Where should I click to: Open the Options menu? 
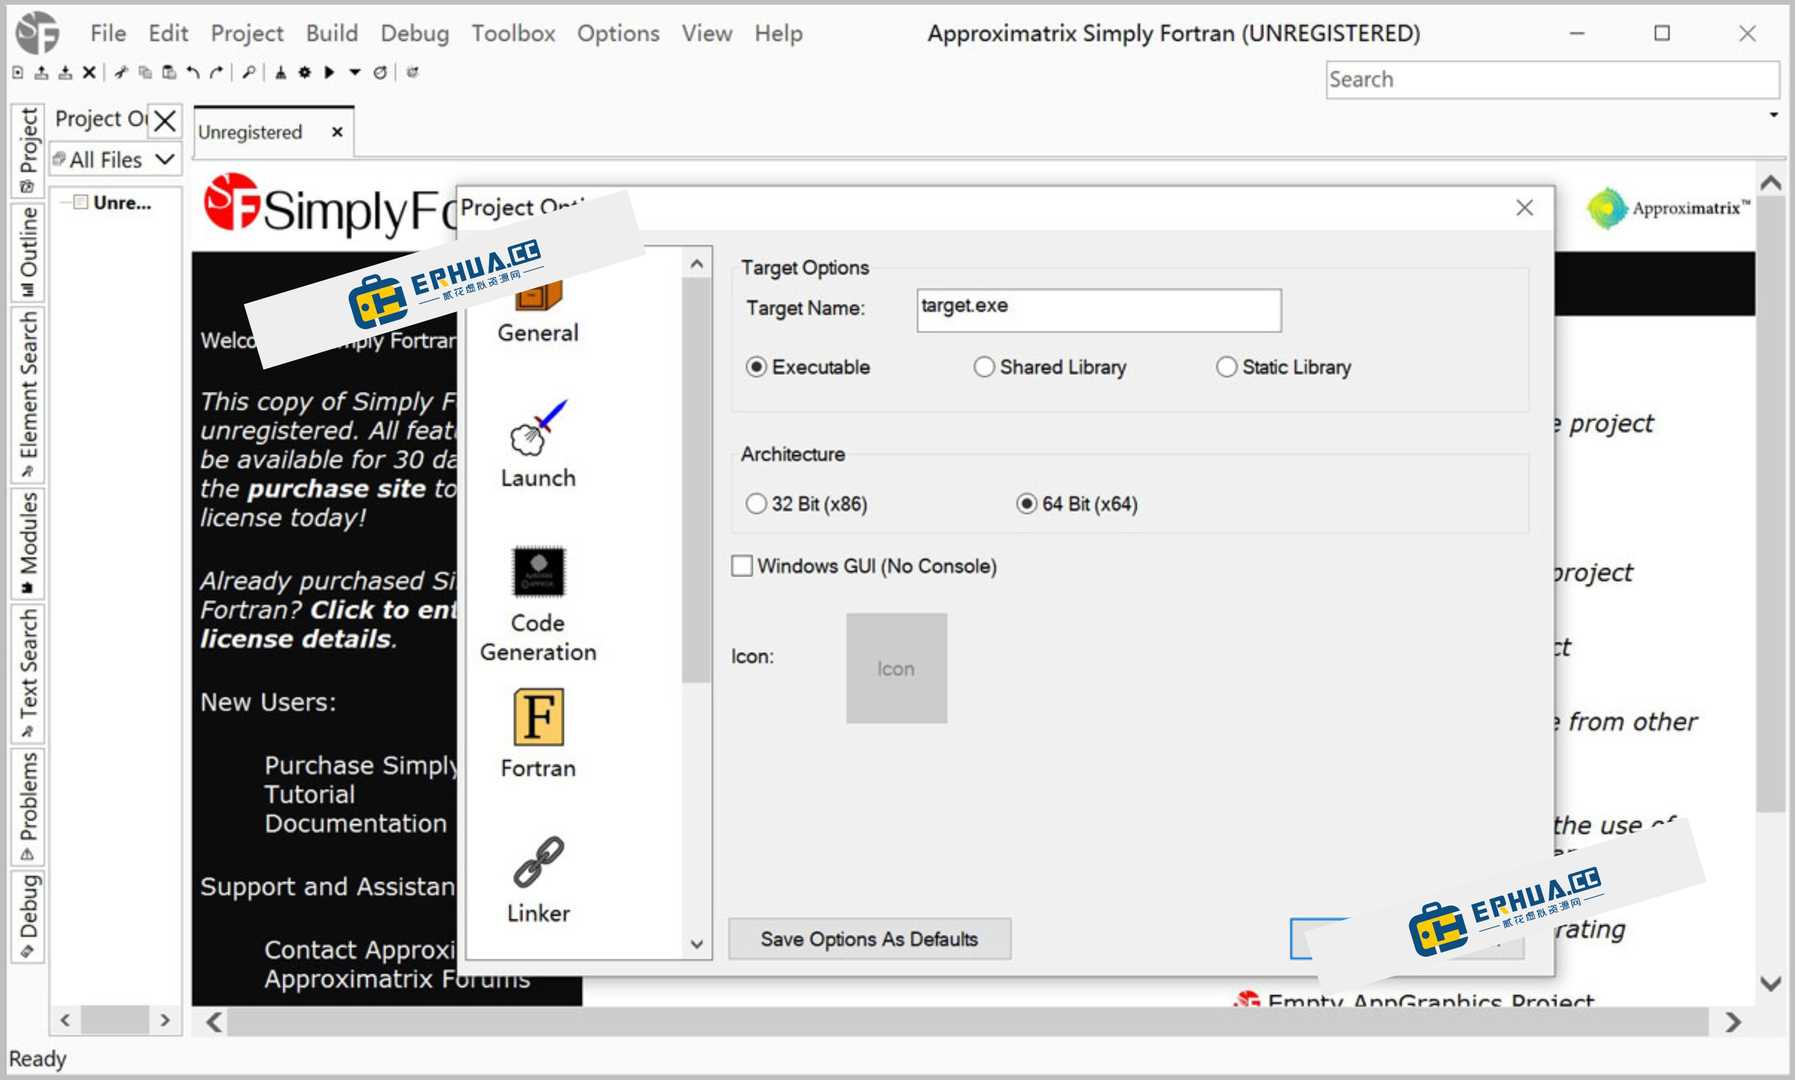click(x=618, y=33)
